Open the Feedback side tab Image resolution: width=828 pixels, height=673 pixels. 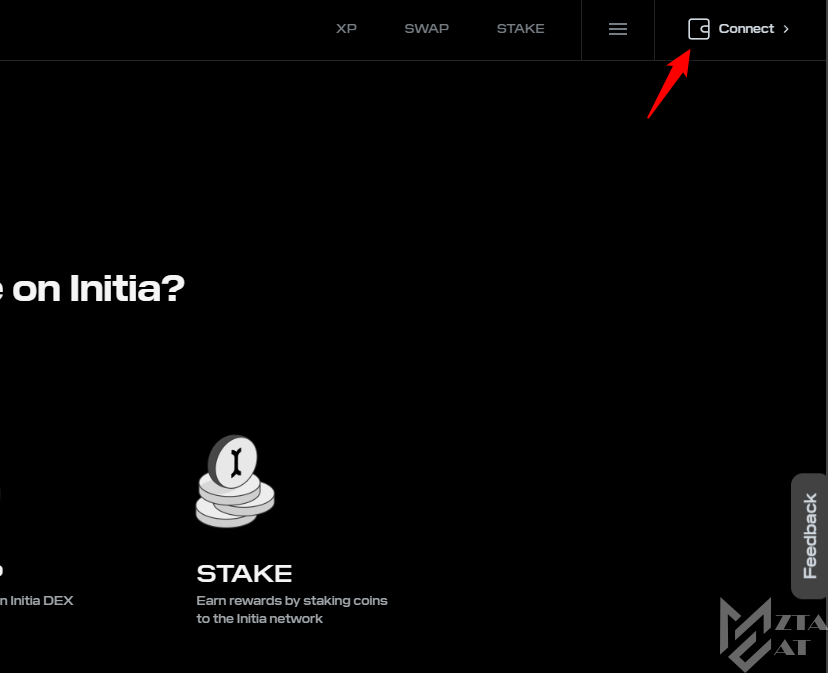point(810,536)
